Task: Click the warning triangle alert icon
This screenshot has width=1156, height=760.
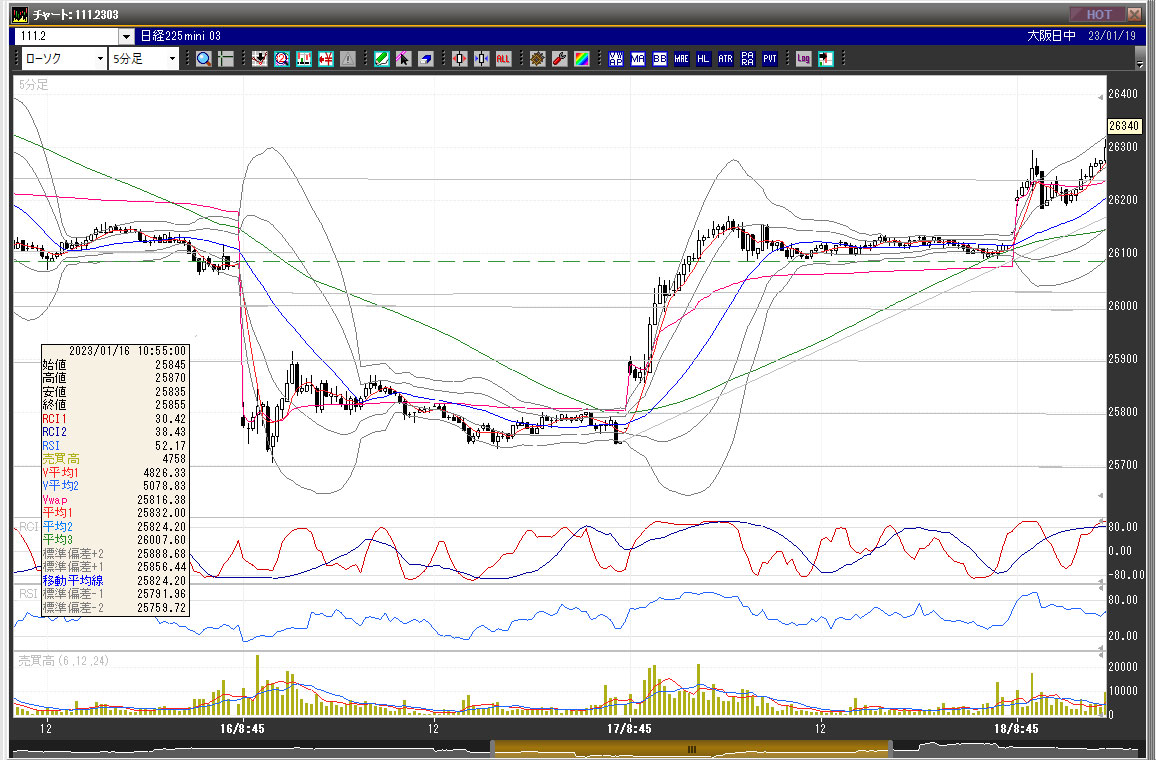Action: coord(348,59)
